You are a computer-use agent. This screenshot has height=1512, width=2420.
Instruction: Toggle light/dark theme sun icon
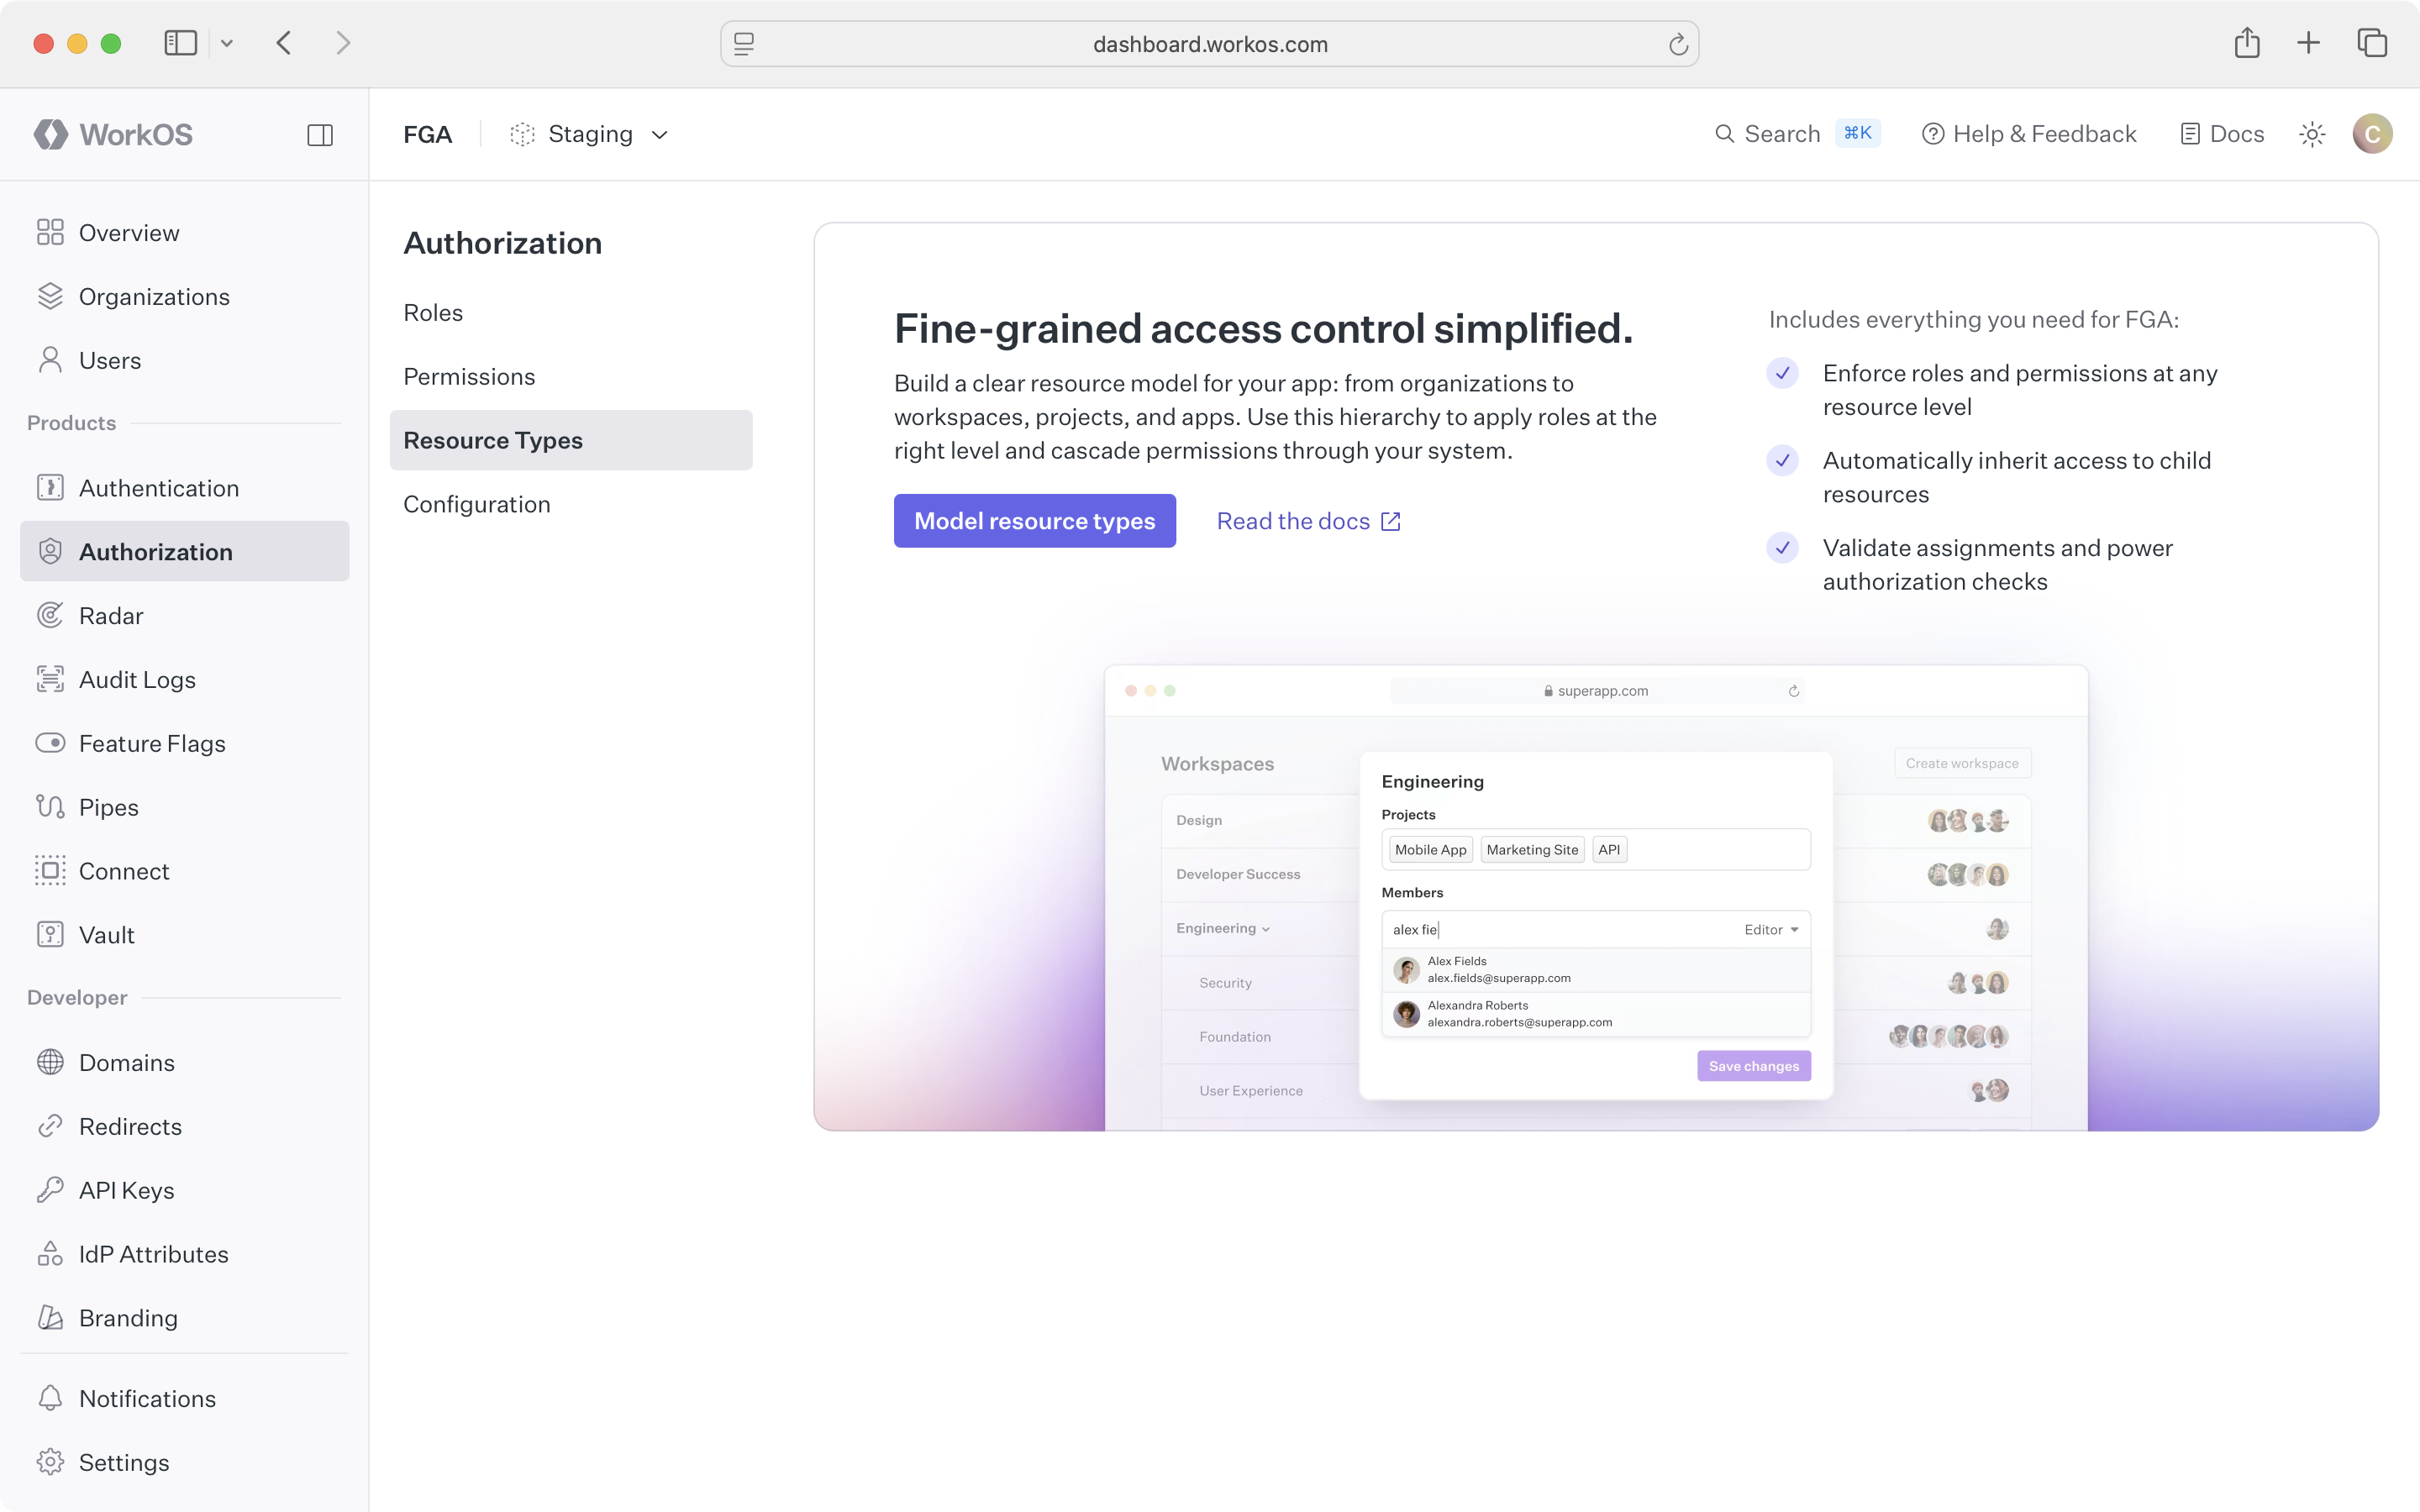(x=2312, y=134)
